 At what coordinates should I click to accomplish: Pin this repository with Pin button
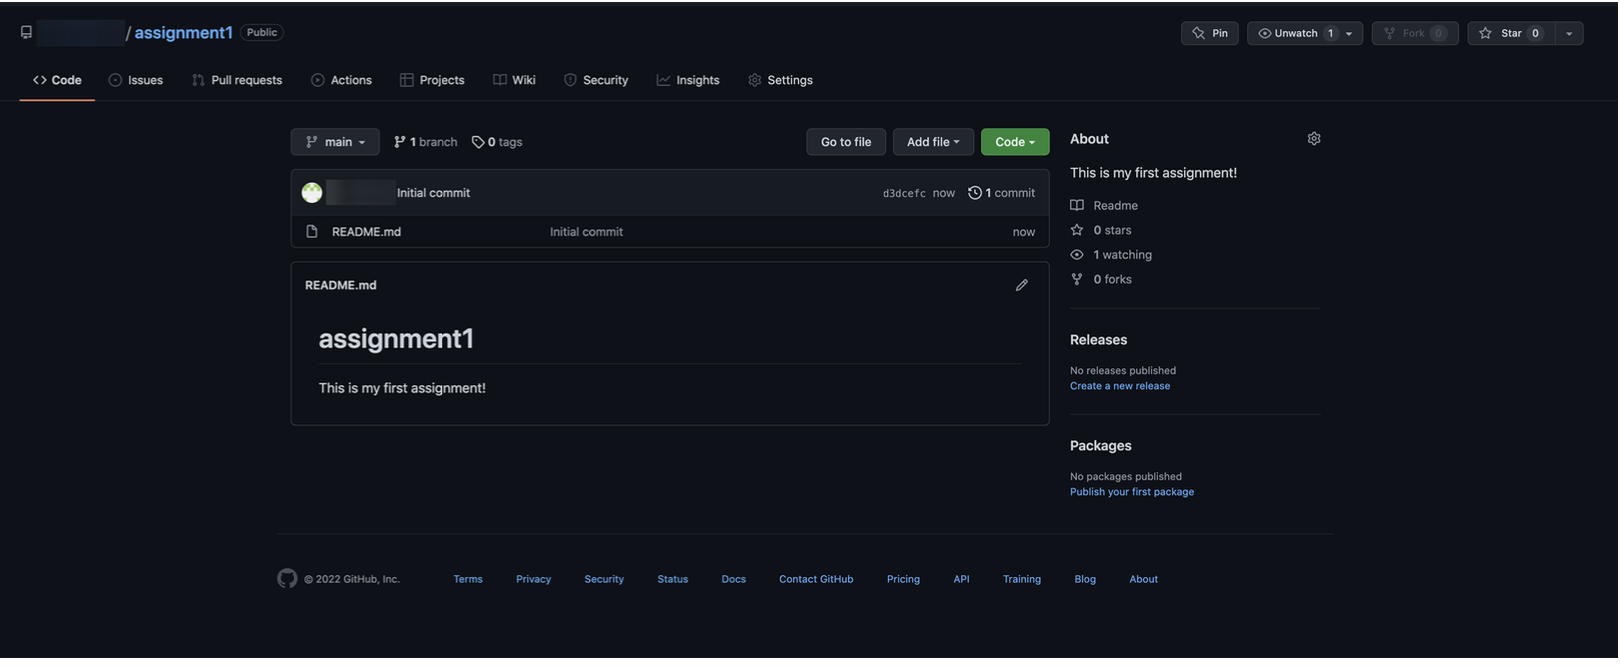[1210, 33]
